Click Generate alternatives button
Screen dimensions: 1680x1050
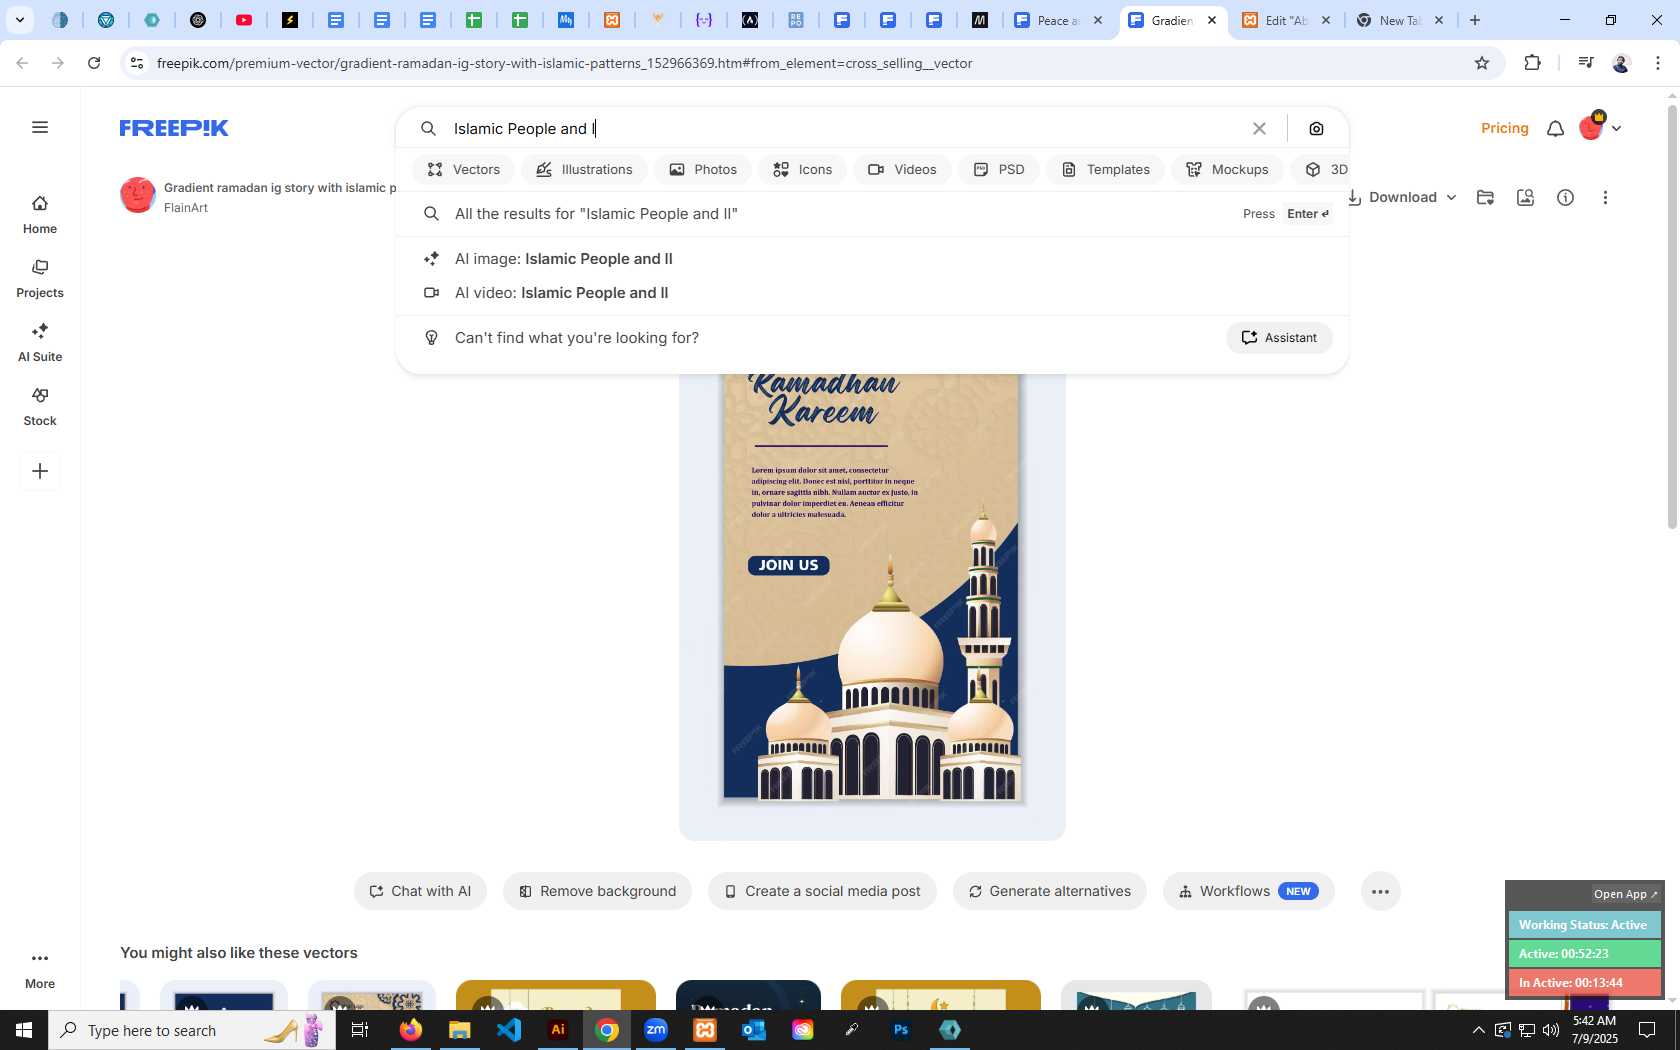point(1050,891)
